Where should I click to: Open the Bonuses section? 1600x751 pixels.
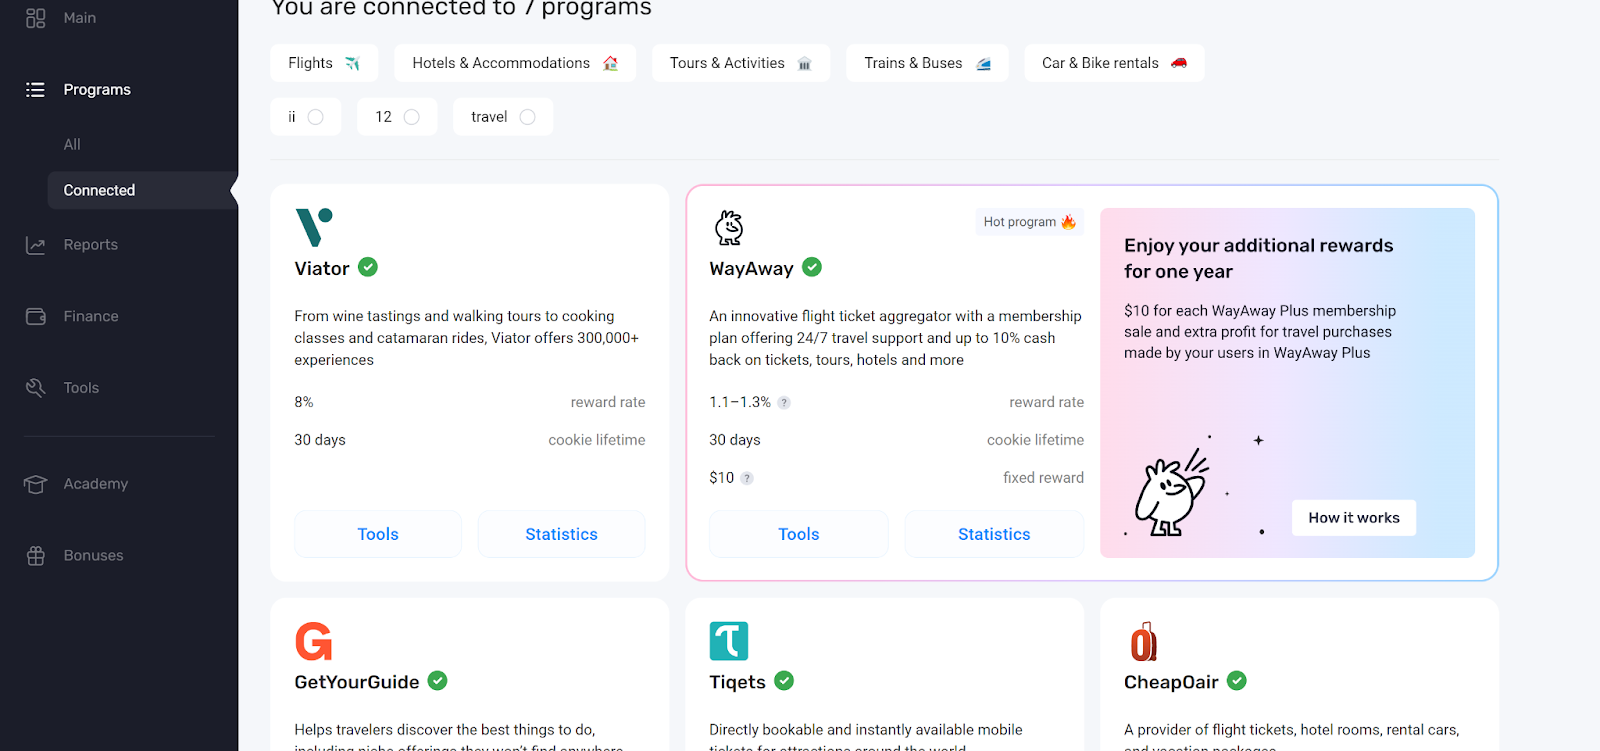click(x=93, y=556)
